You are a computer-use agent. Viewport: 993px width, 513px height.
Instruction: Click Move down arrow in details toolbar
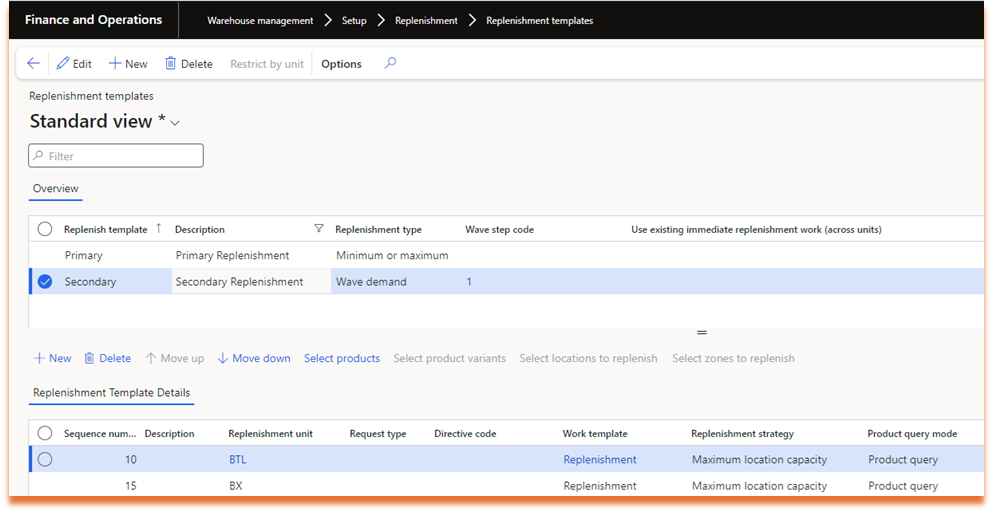pos(223,358)
